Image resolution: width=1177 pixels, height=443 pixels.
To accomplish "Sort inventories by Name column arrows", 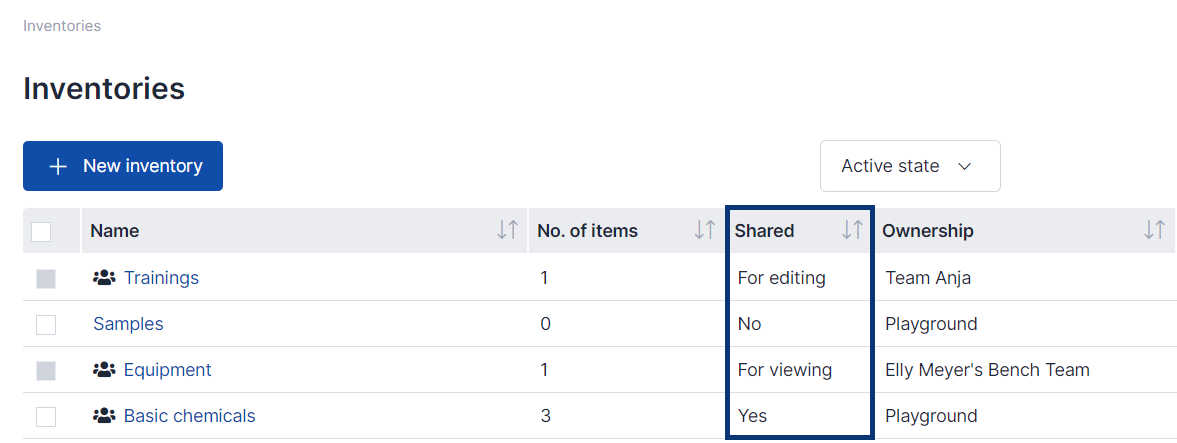I will click(508, 230).
